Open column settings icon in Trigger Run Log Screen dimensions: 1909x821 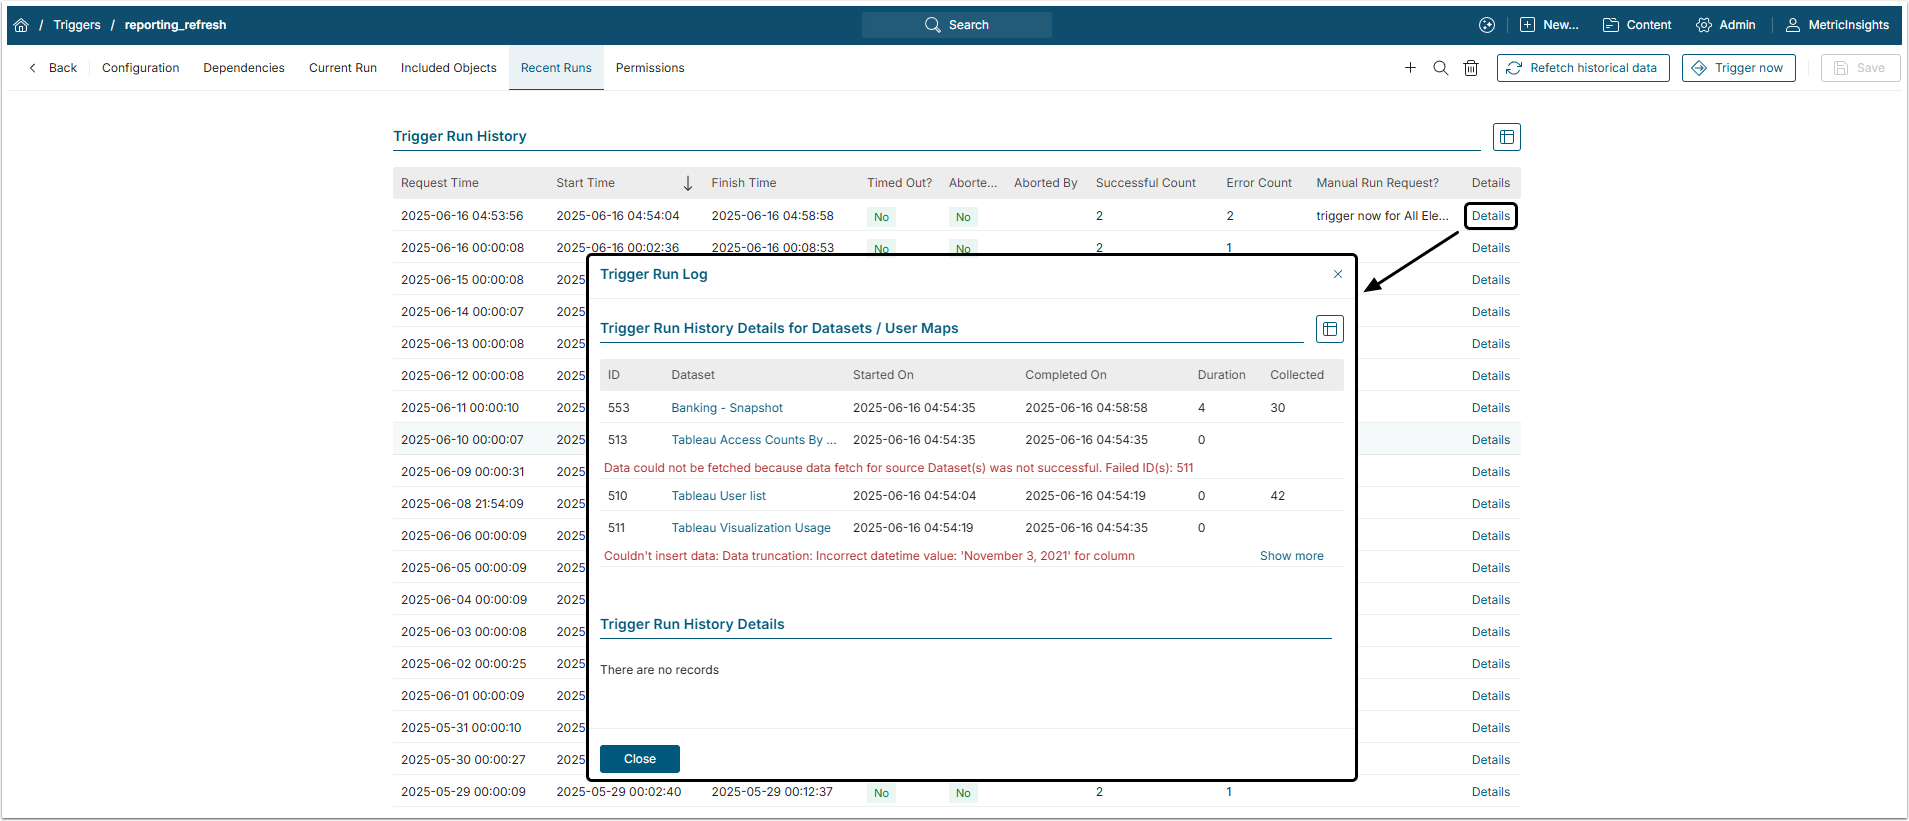(1329, 329)
